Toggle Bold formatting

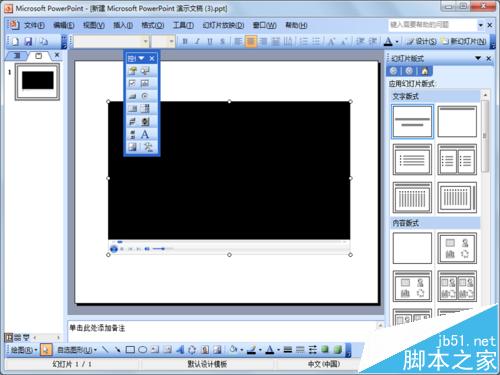coord(185,42)
